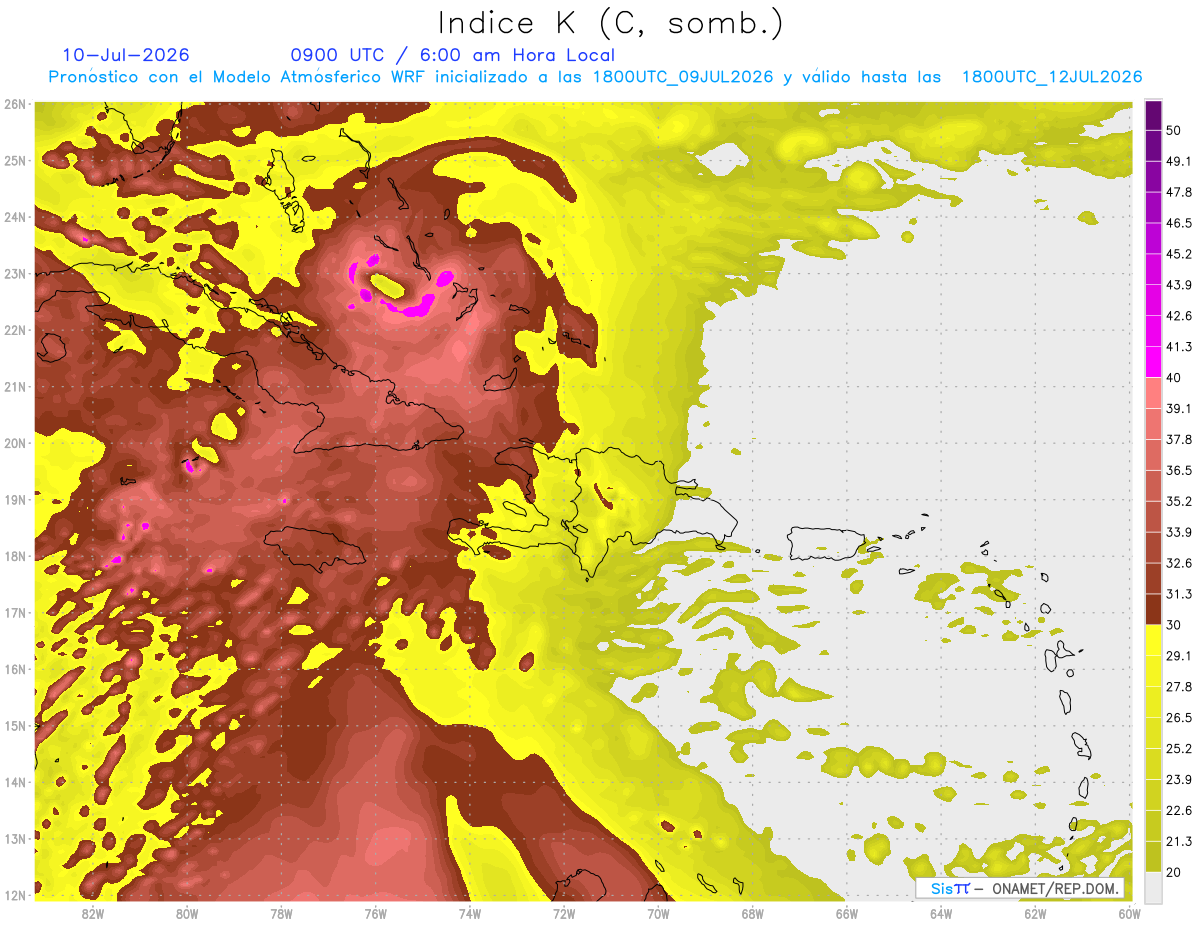Click the 26.5 value on the color scale
1200x927 pixels.
(1179, 718)
